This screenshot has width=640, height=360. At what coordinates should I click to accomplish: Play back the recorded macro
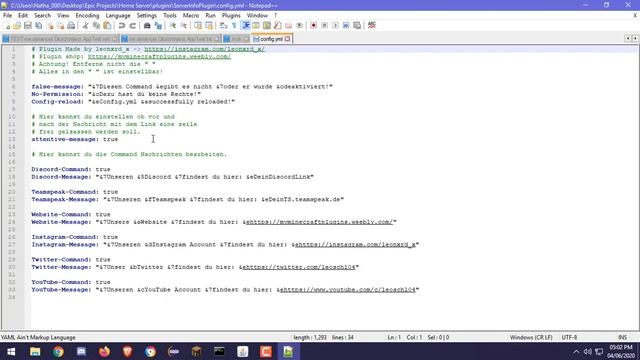336,25
